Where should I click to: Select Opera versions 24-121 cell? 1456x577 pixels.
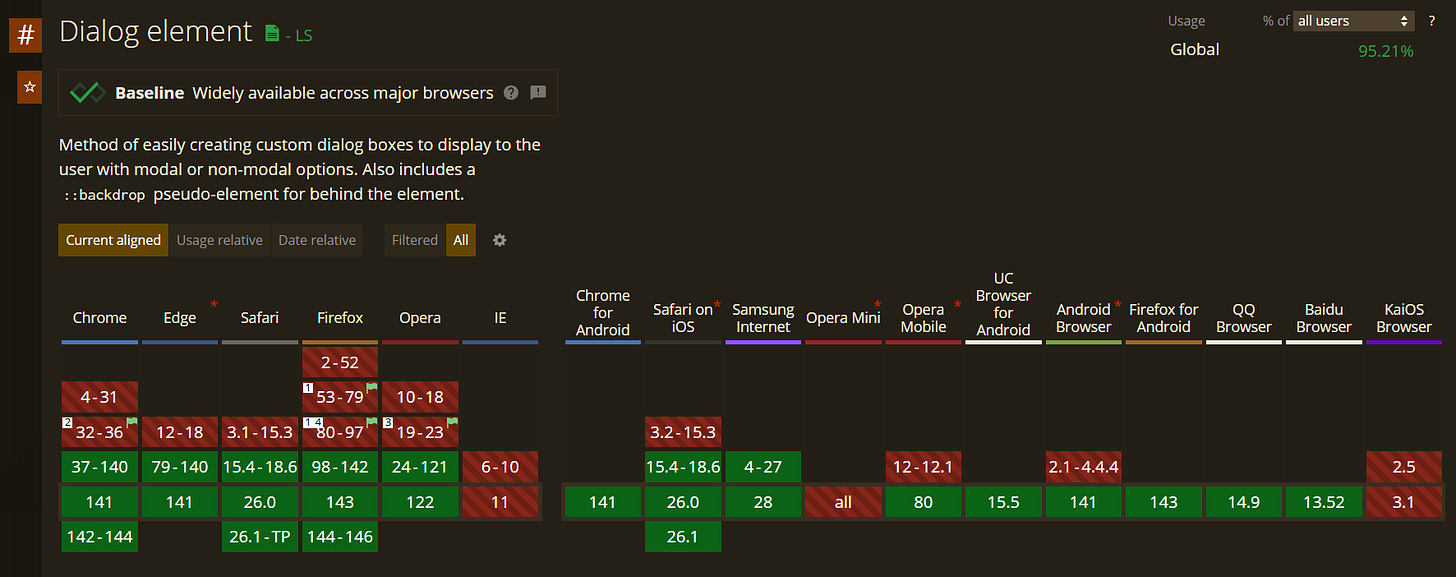click(420, 467)
